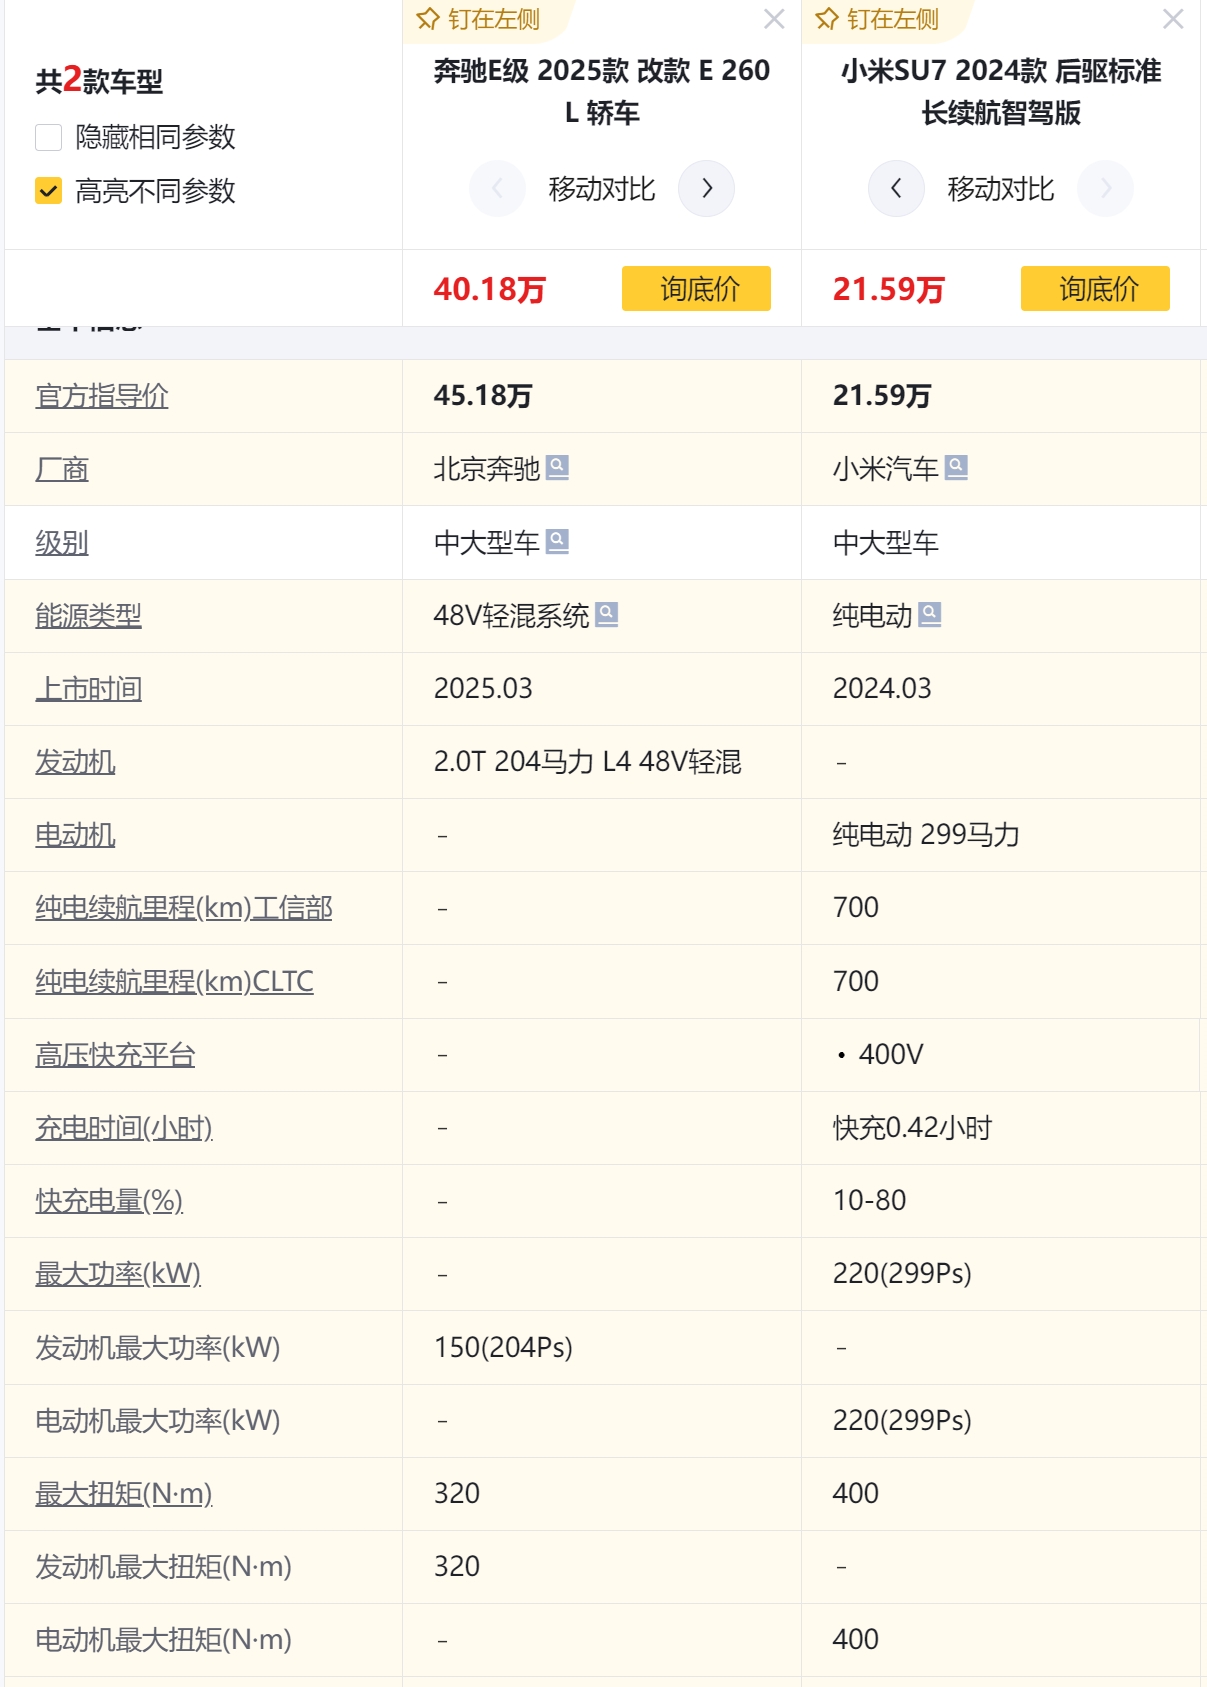Select the 150(204Ps) engine power cell

click(x=503, y=1348)
